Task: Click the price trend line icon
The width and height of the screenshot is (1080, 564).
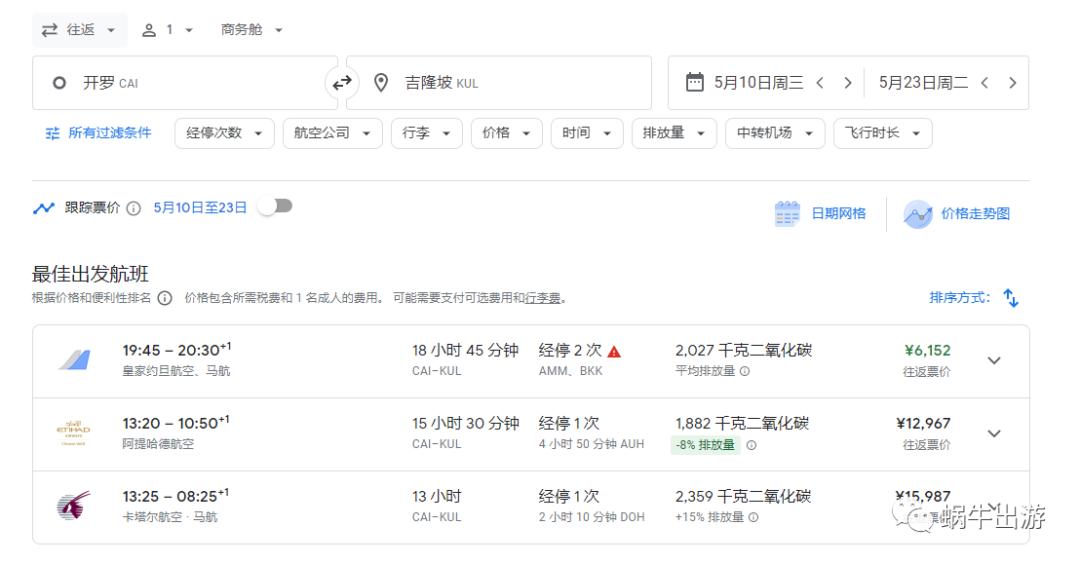Action: (43, 208)
